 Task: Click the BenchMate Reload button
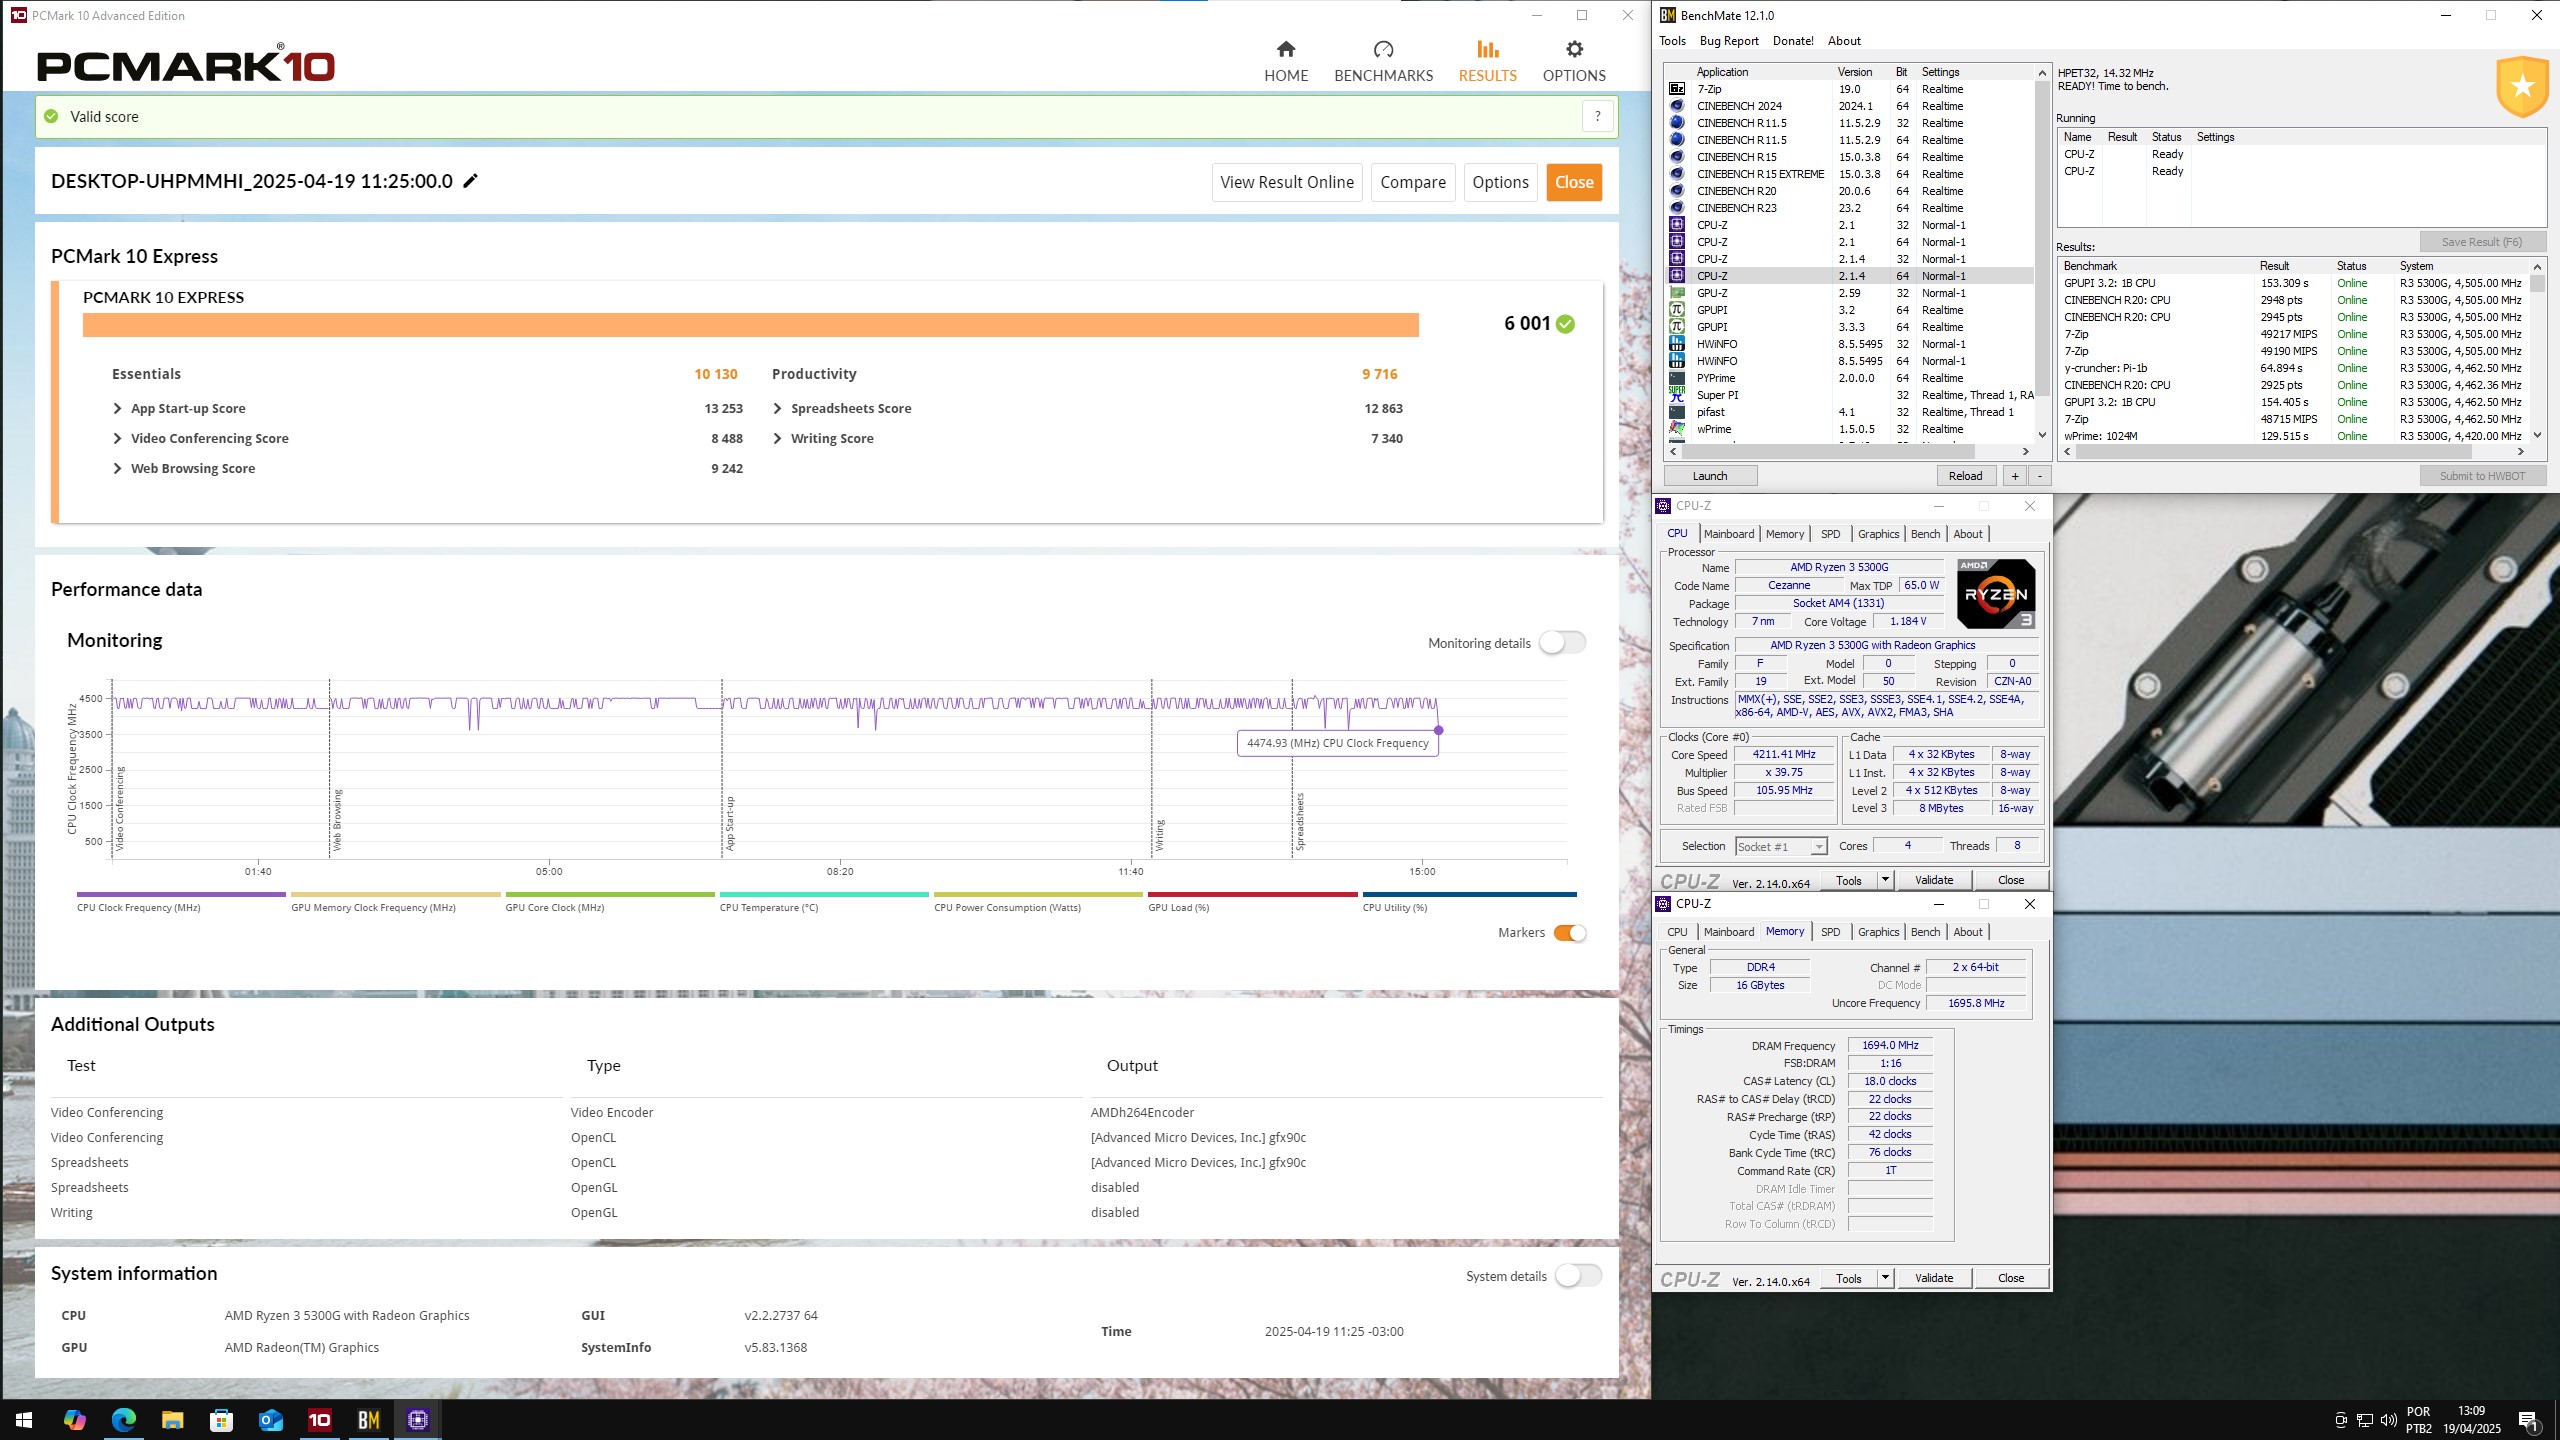(1965, 476)
